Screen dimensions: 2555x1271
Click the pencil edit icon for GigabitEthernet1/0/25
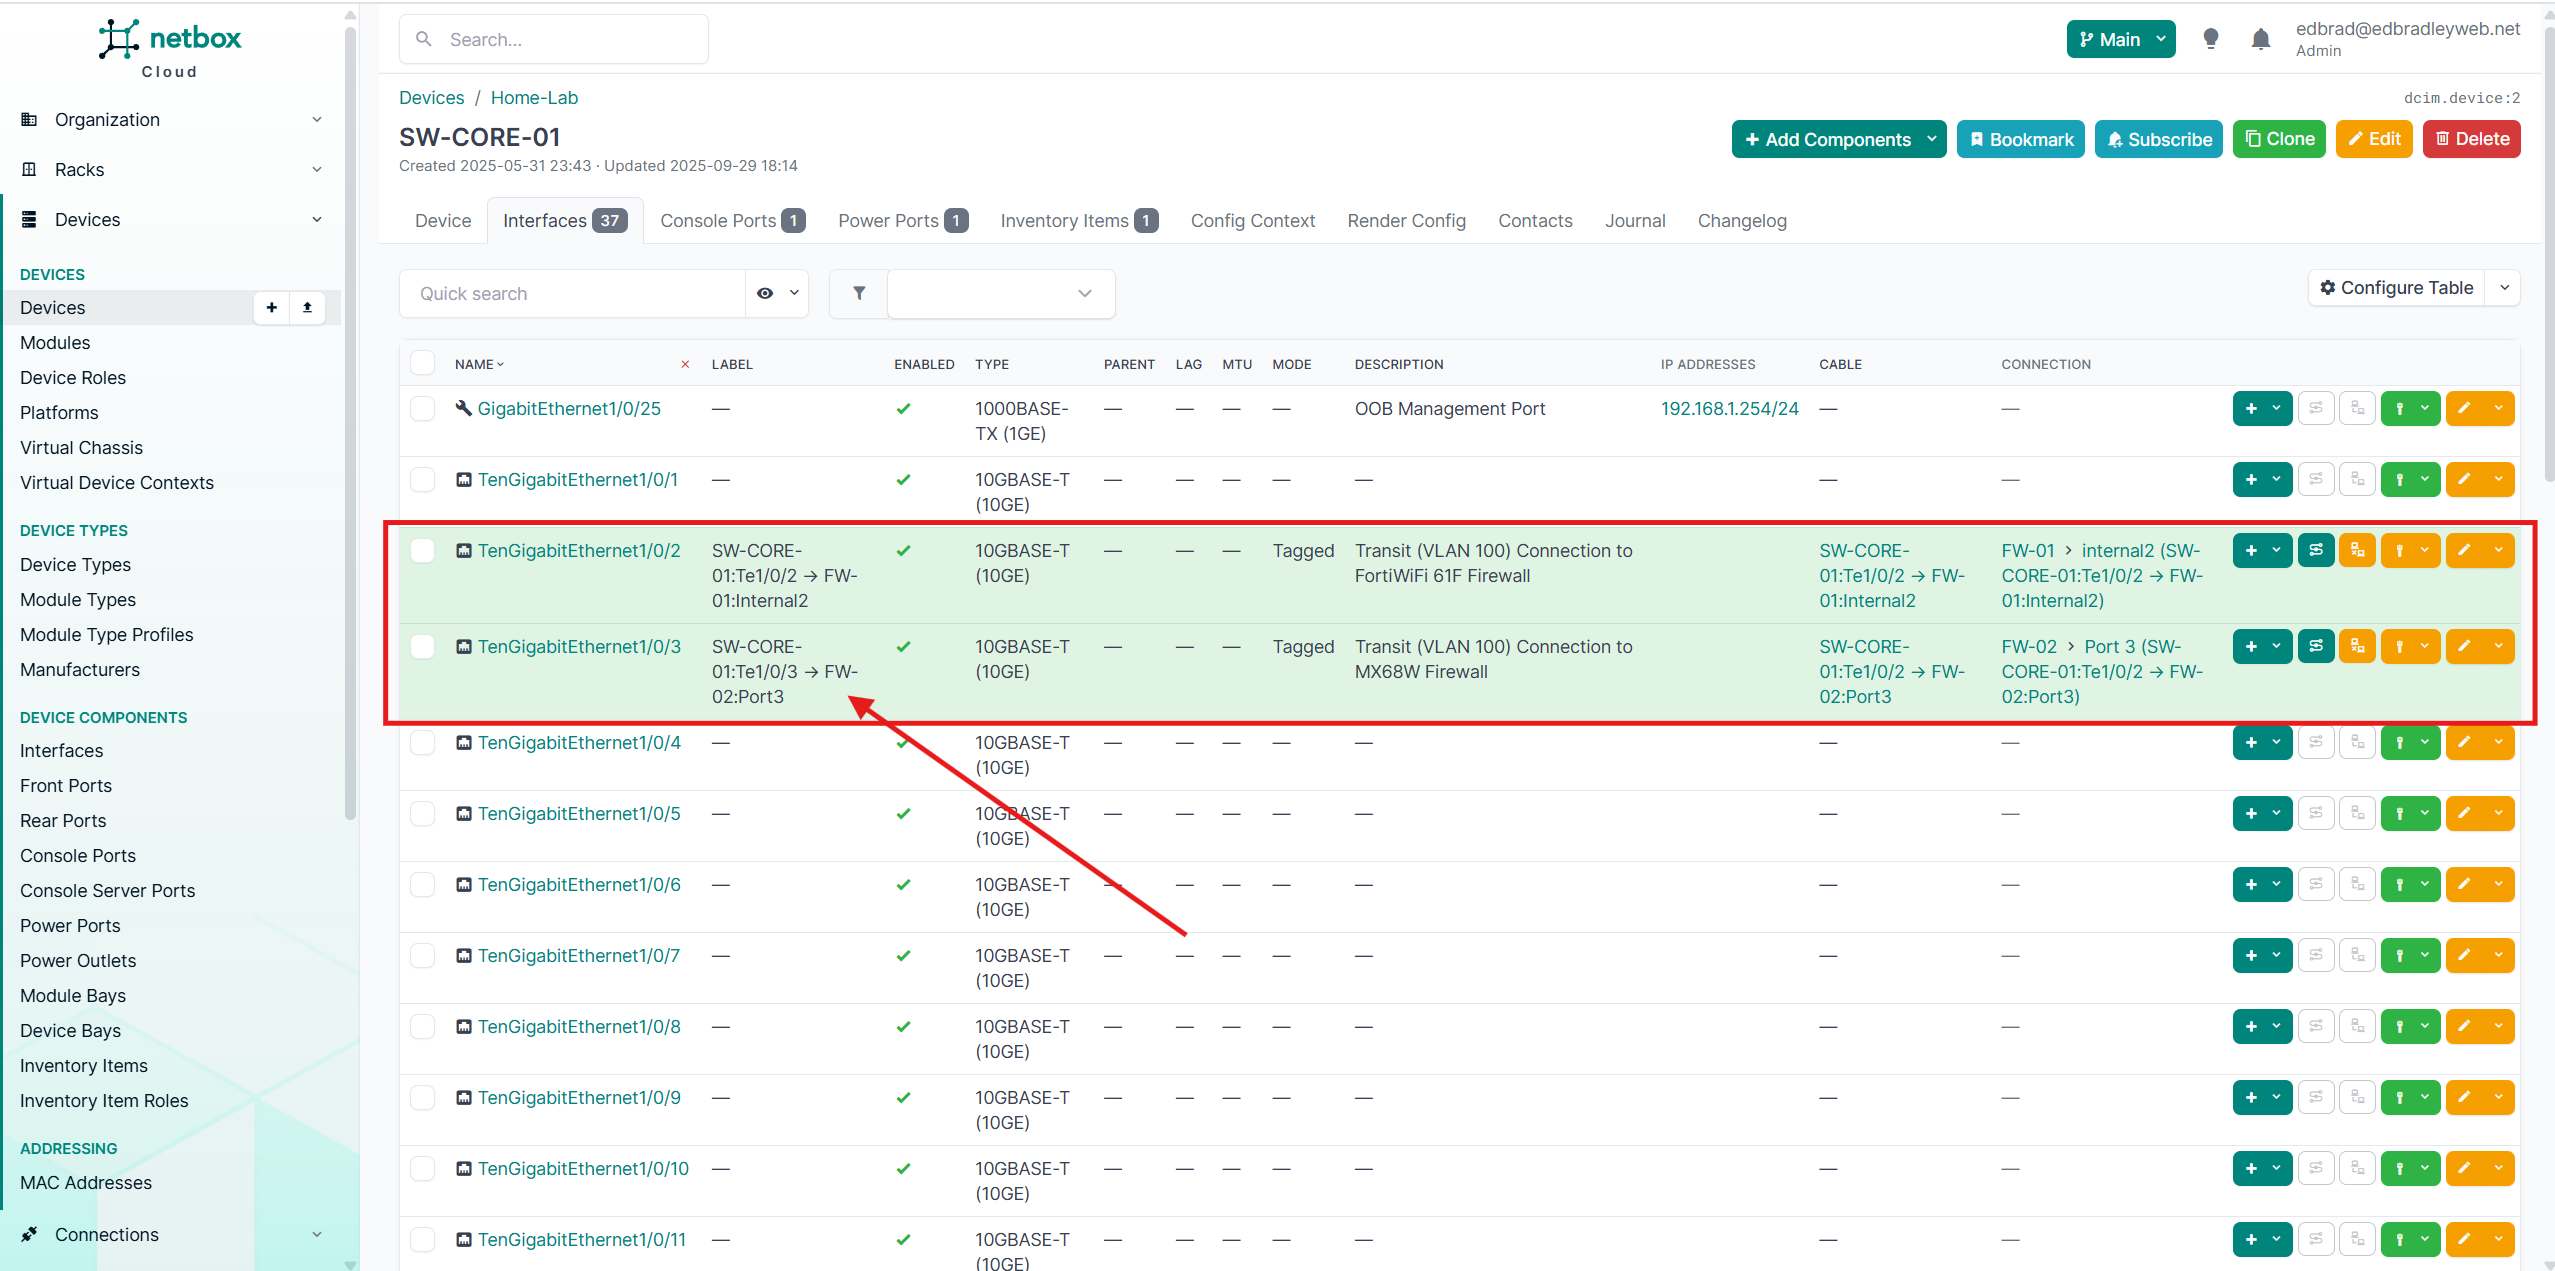[2464, 408]
